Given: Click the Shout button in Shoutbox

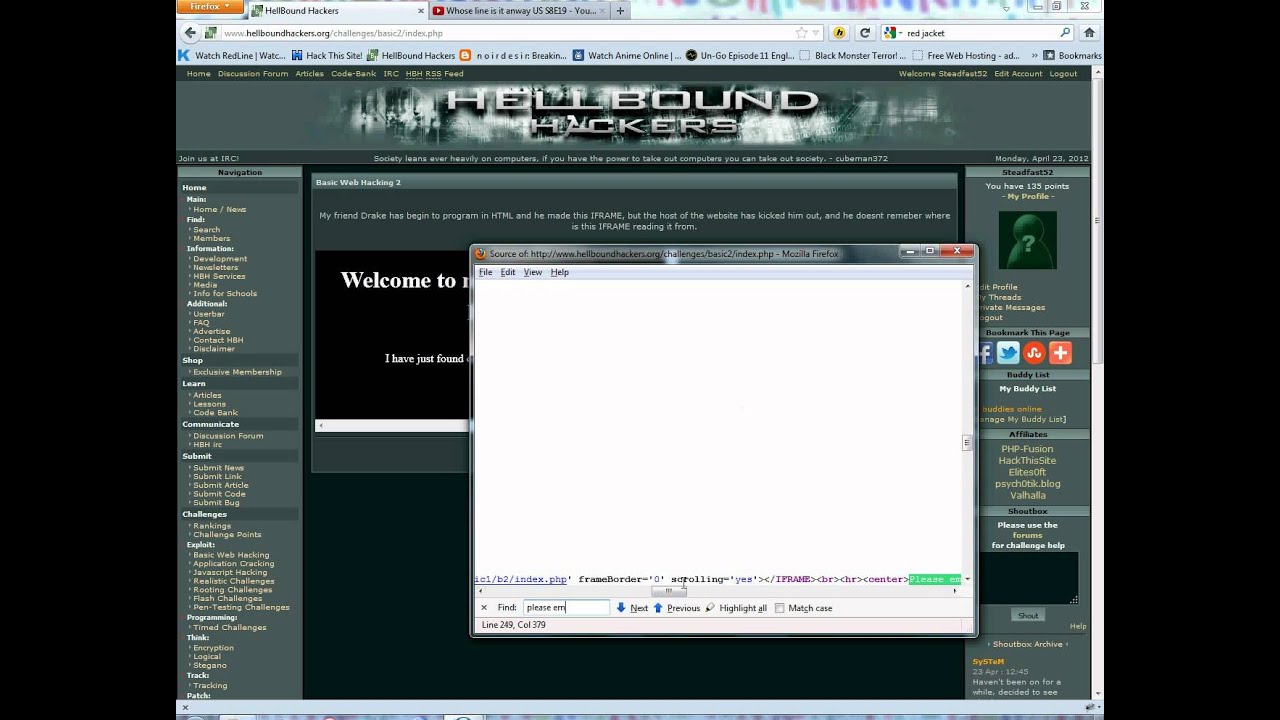Looking at the screenshot, I should pos(1027,615).
